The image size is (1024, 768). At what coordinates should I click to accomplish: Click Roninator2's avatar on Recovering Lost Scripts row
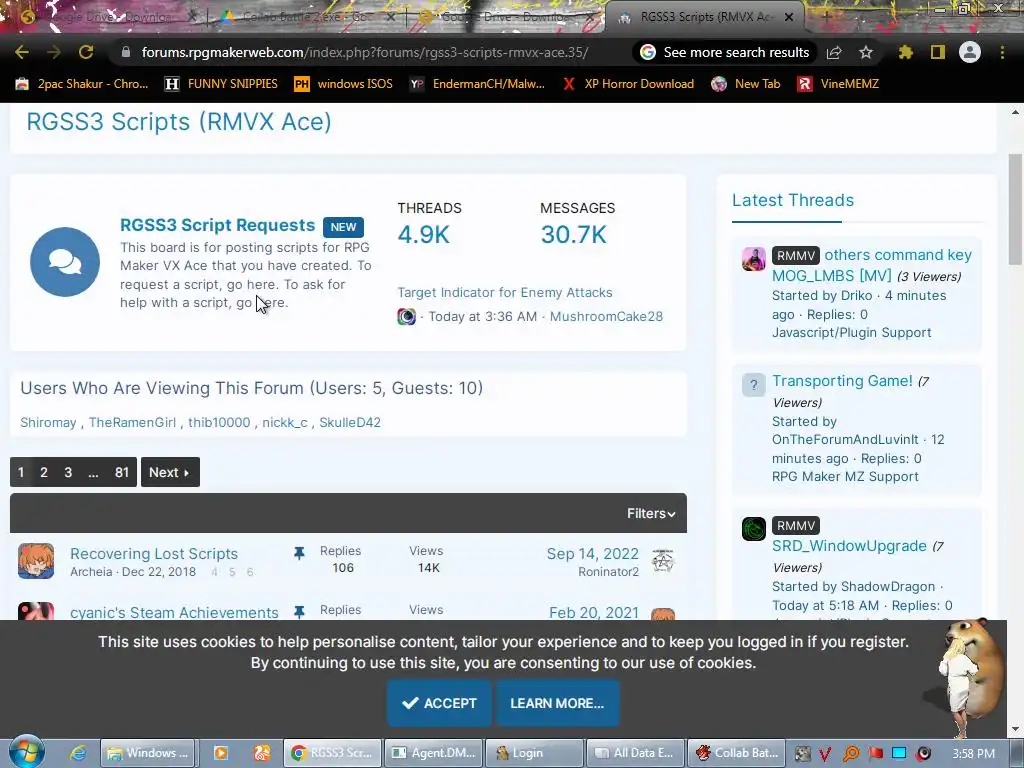tap(663, 560)
